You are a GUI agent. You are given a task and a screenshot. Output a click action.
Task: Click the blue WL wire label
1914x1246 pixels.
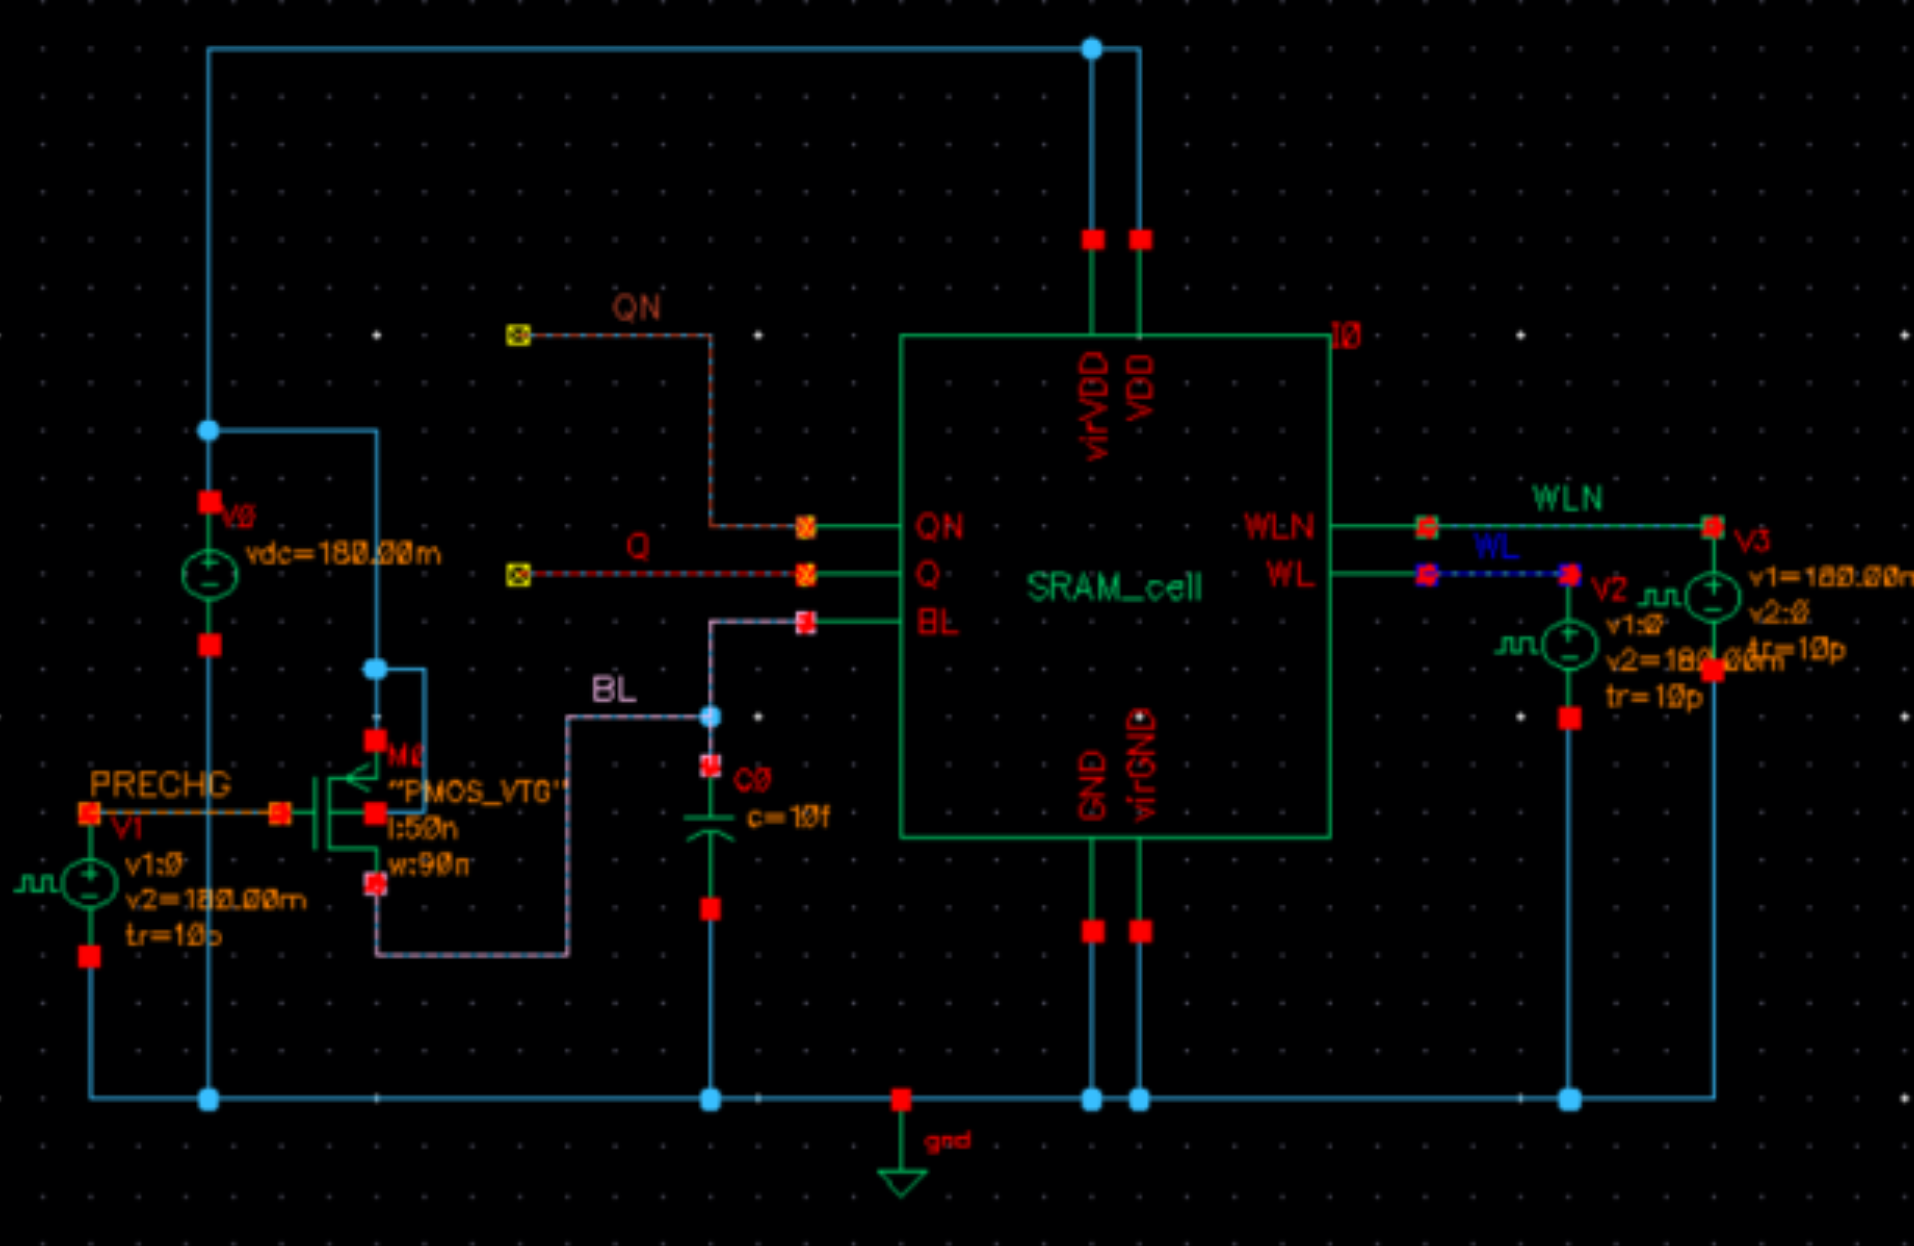[1496, 547]
